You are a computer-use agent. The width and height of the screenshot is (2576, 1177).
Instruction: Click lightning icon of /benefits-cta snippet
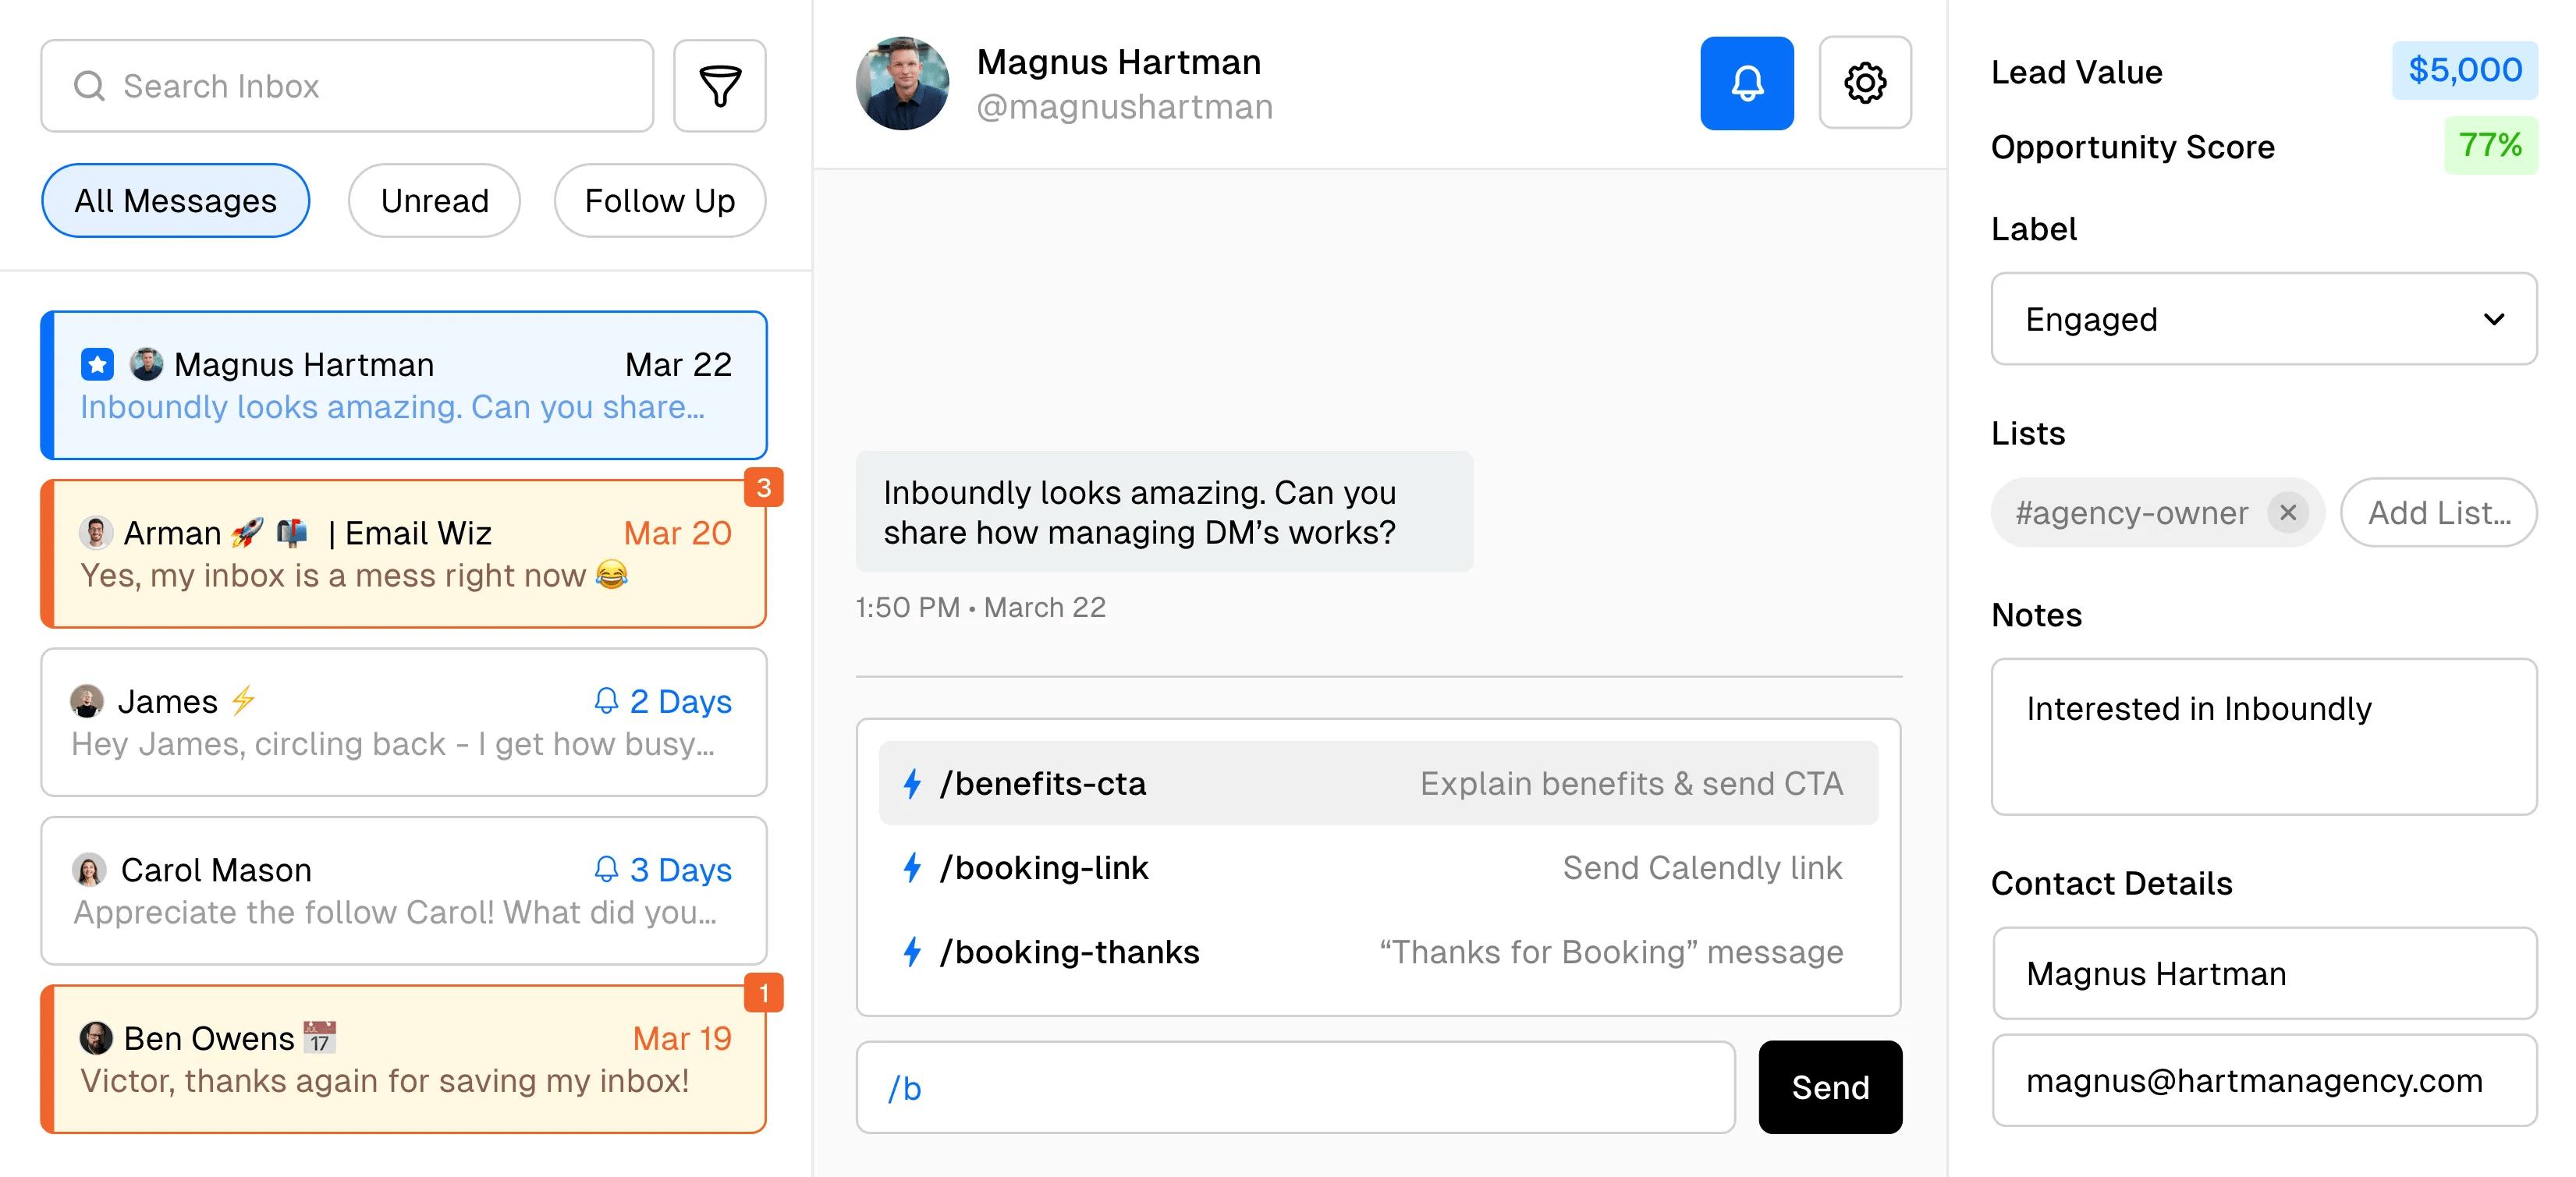912,783
